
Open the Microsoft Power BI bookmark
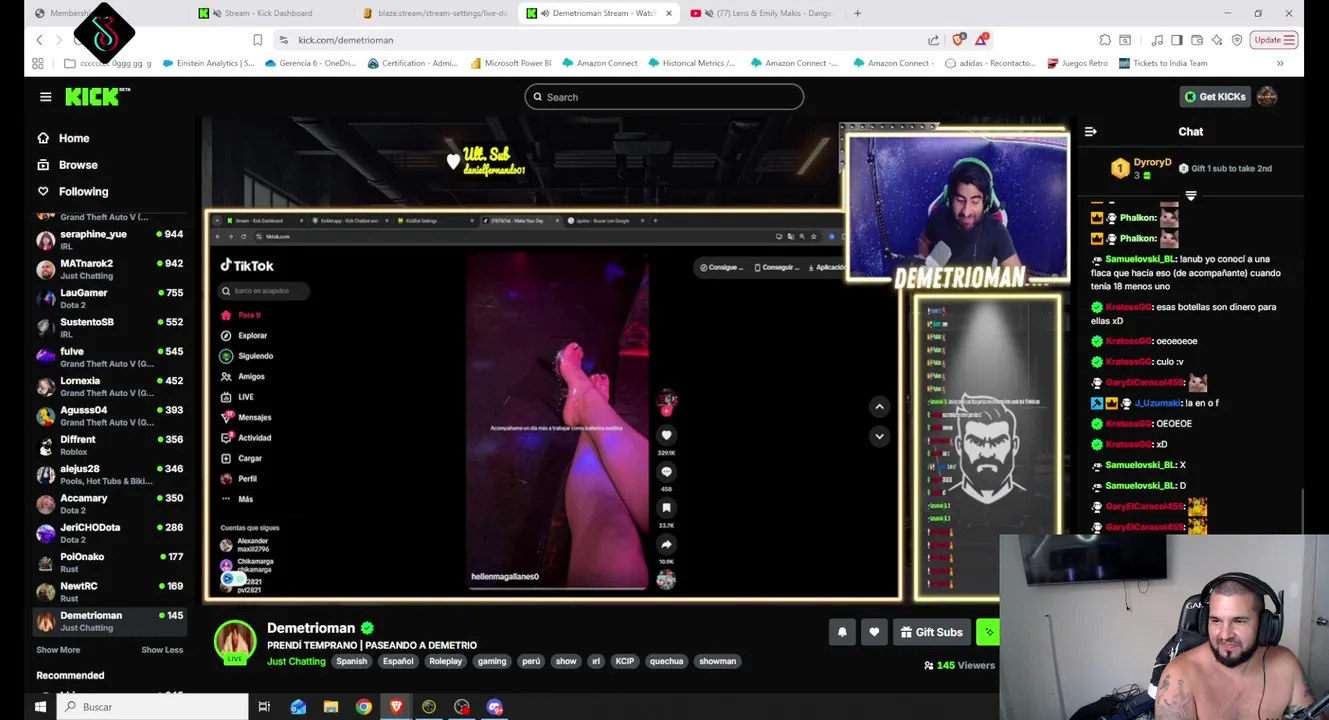pyautogui.click(x=509, y=63)
